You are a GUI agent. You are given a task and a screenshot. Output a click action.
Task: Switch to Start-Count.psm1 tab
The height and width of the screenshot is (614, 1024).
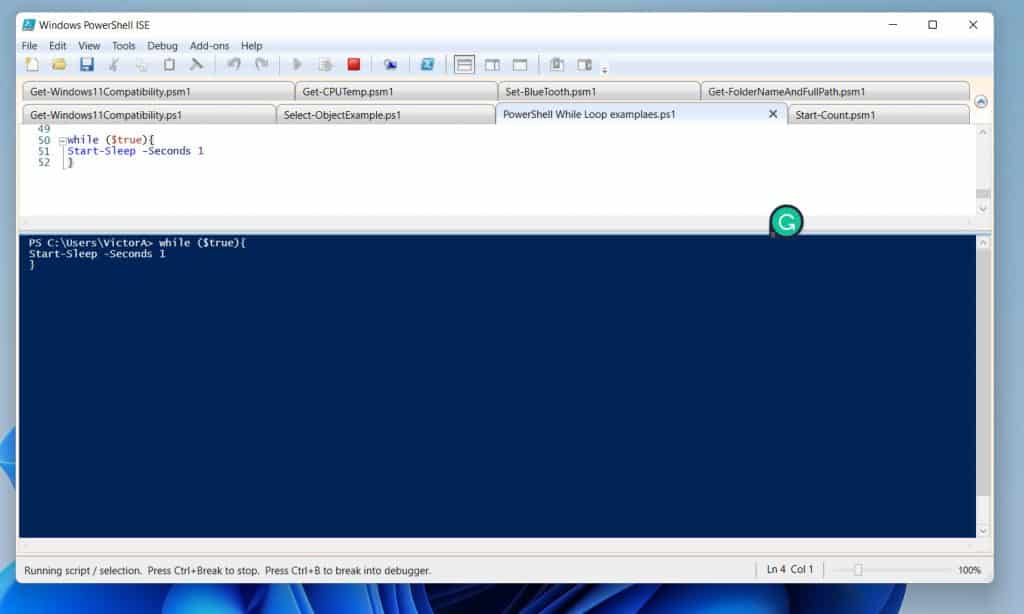[878, 115]
